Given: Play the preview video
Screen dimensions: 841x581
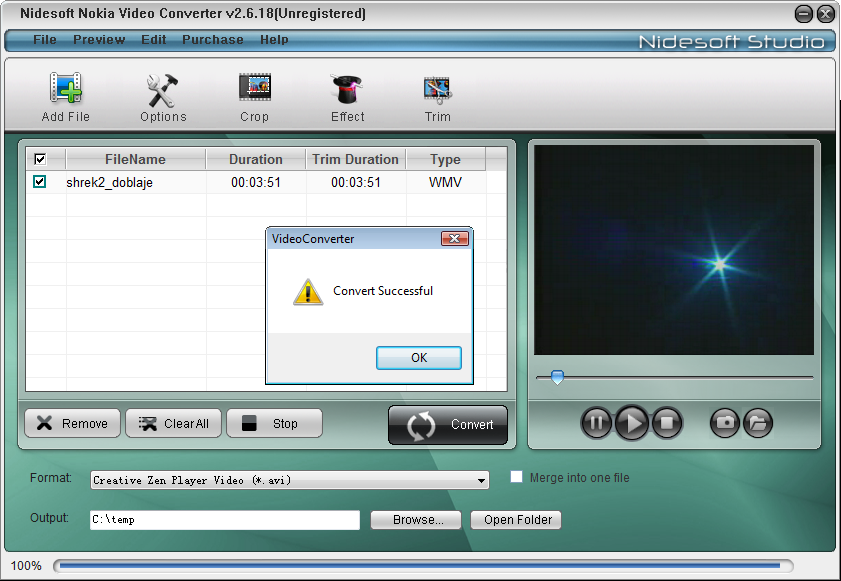Looking at the screenshot, I should (632, 423).
